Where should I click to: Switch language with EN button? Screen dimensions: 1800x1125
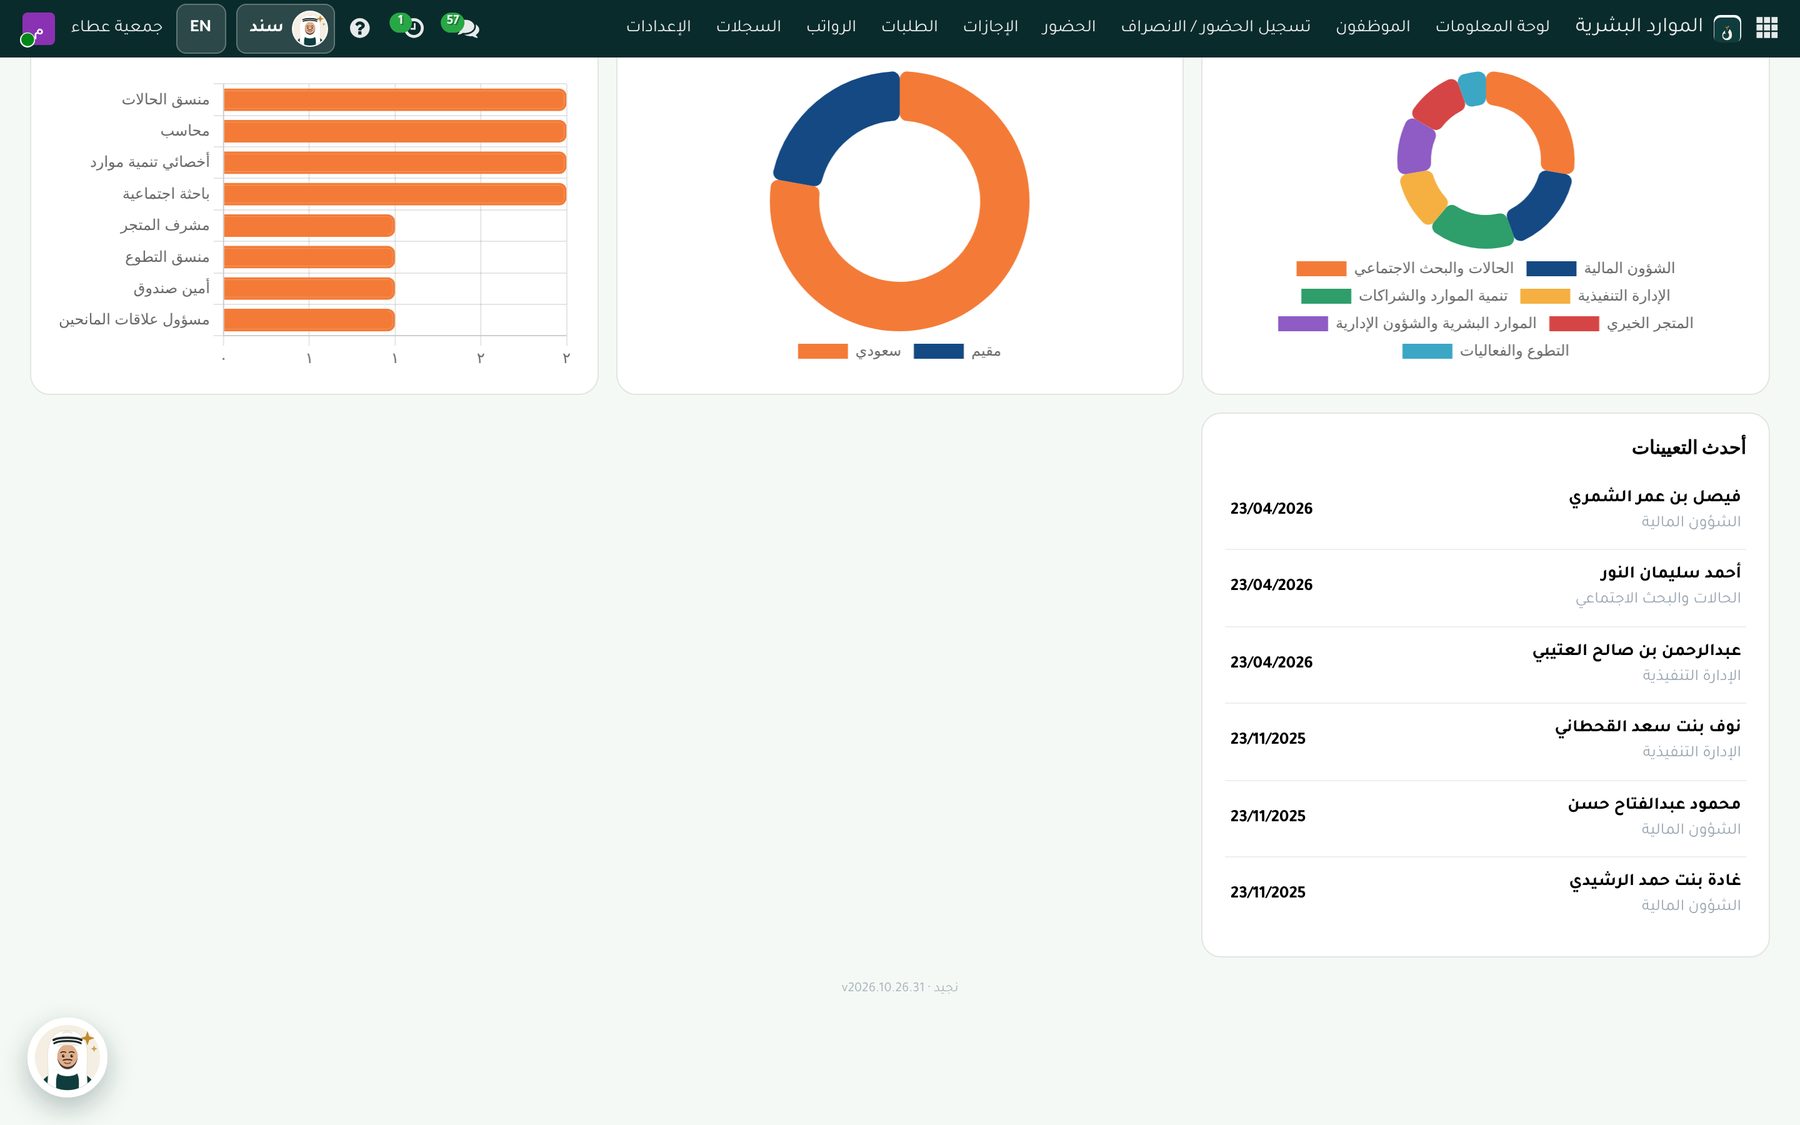(x=201, y=27)
